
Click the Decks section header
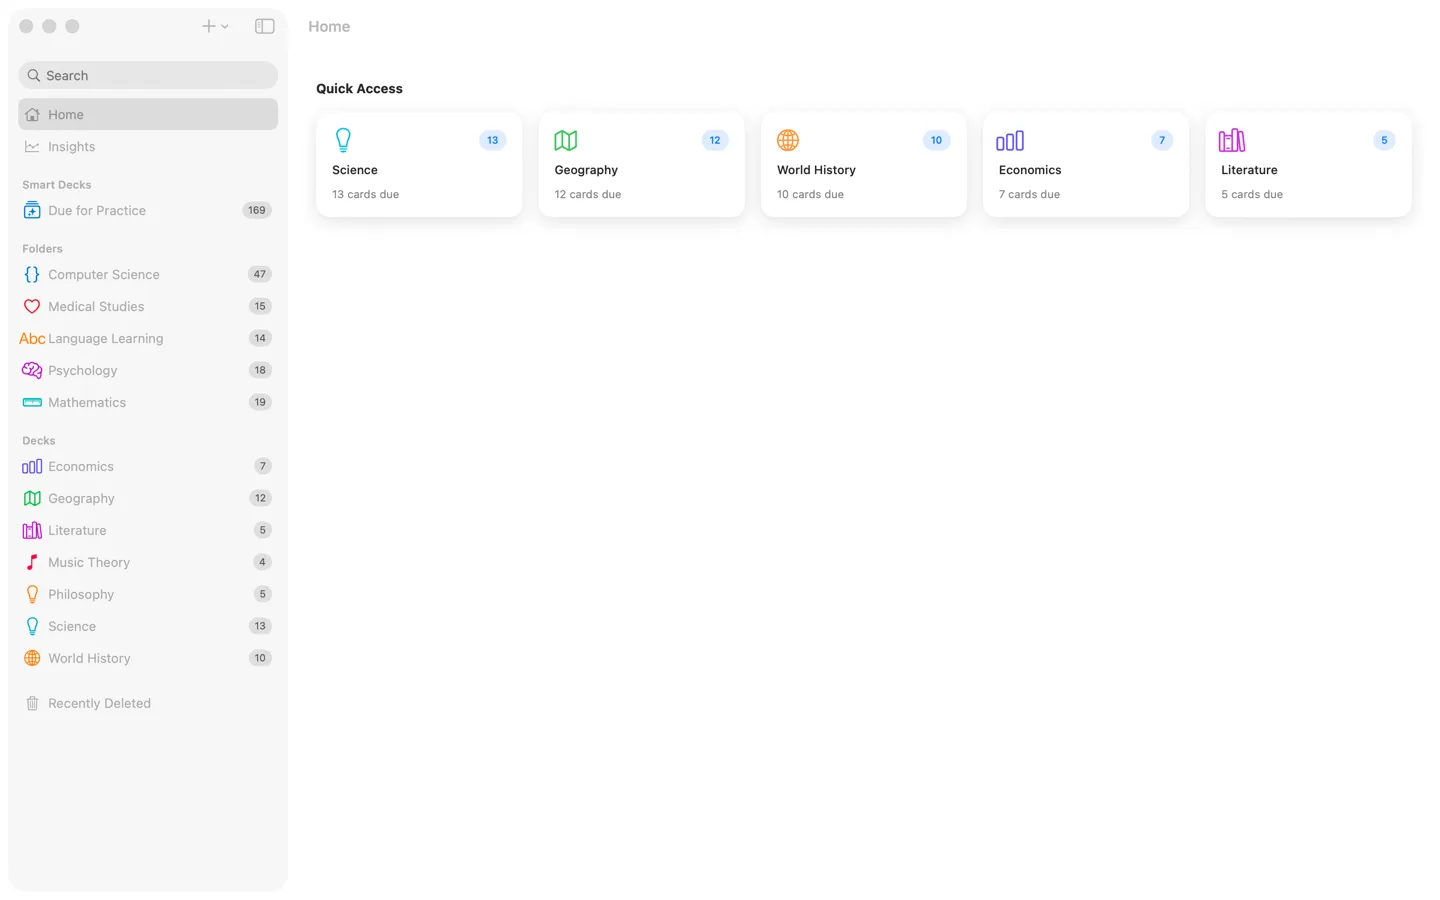tap(39, 440)
